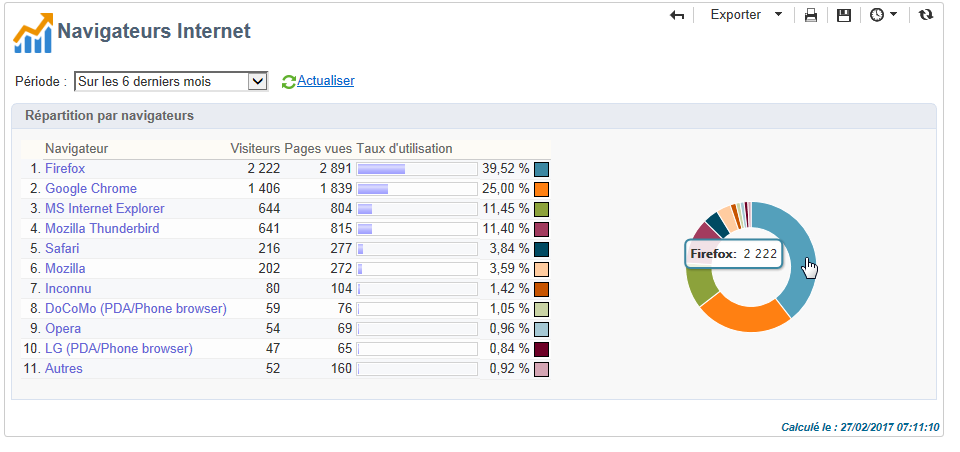Click the Mozilla row link
Viewport: 960px width, 452px height.
click(65, 269)
